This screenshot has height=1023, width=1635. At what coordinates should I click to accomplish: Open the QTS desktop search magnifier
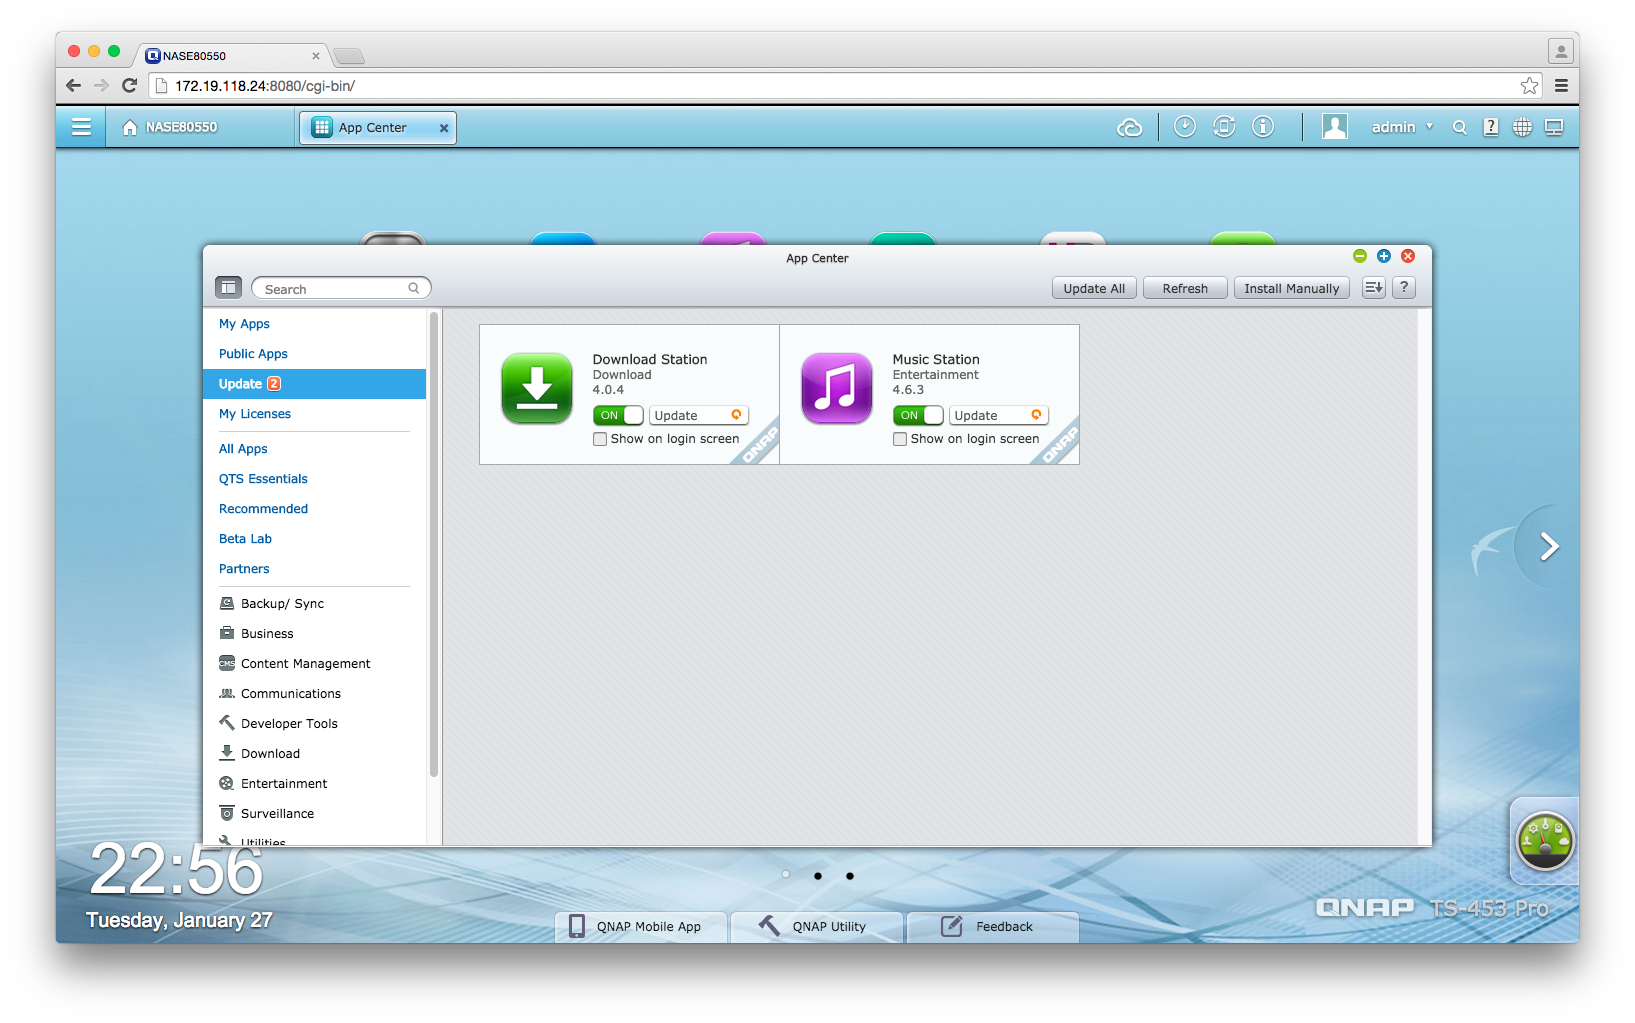coord(1459,127)
